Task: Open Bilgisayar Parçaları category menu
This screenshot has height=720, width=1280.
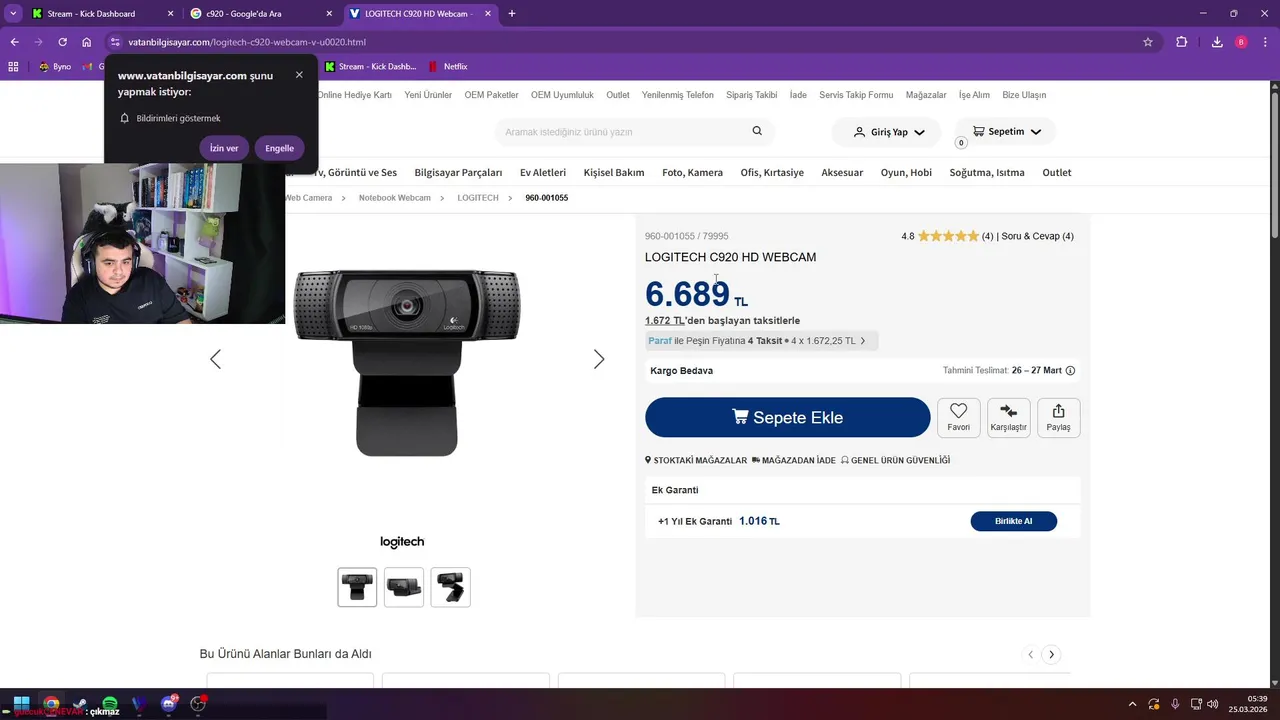Action: pos(458,172)
